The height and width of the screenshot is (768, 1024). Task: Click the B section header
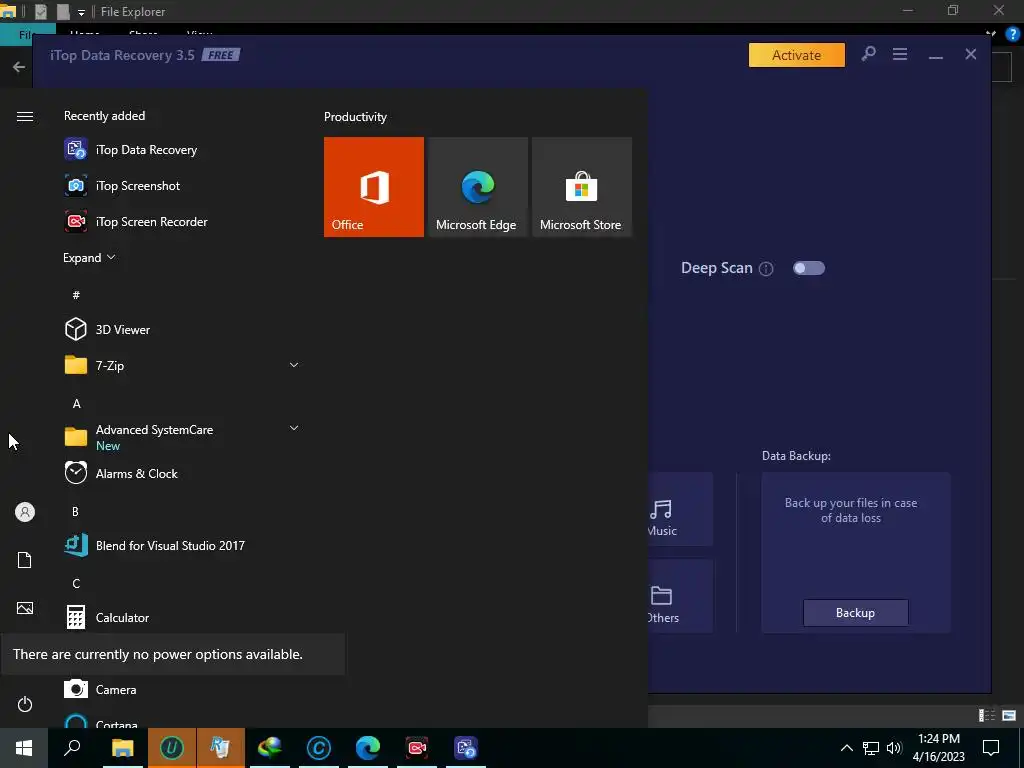pos(75,511)
